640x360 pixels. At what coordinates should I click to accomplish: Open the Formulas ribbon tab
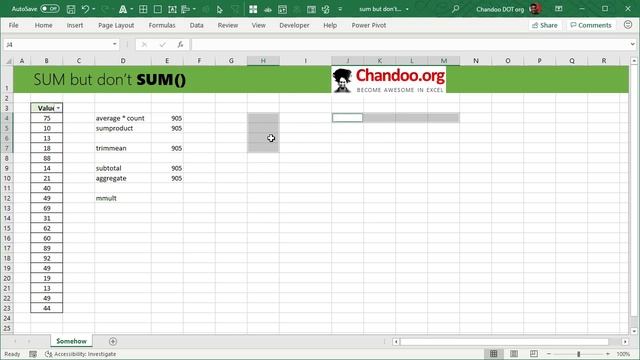[162, 25]
